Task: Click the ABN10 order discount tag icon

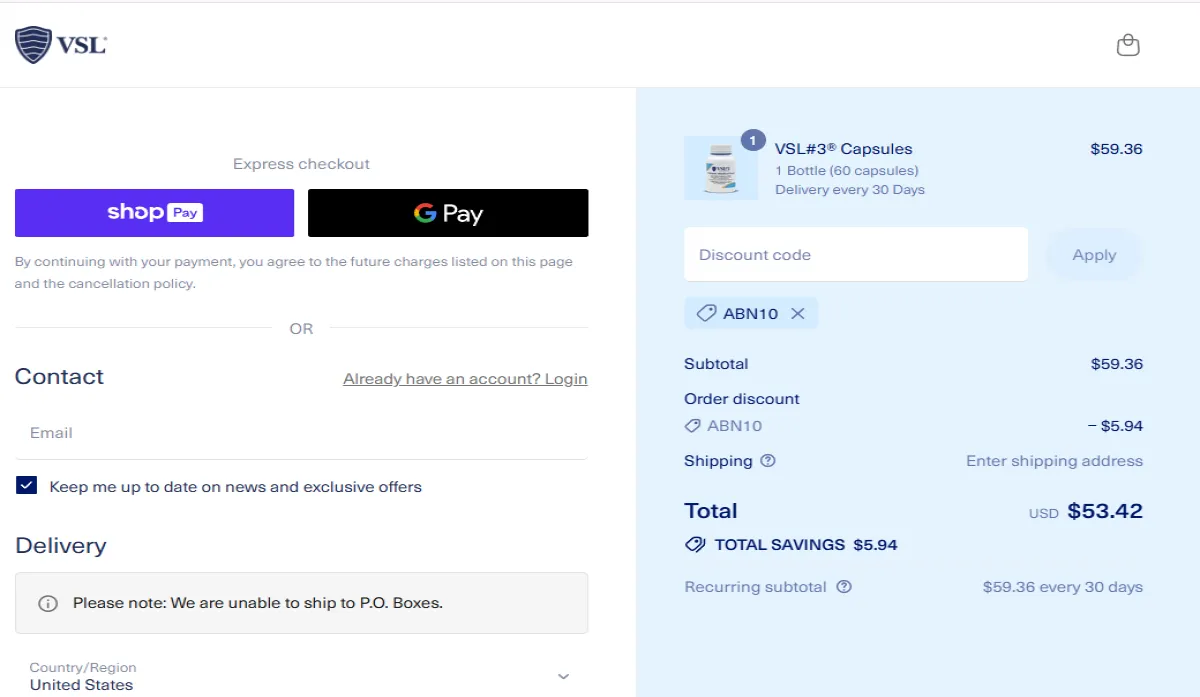Action: pos(692,426)
